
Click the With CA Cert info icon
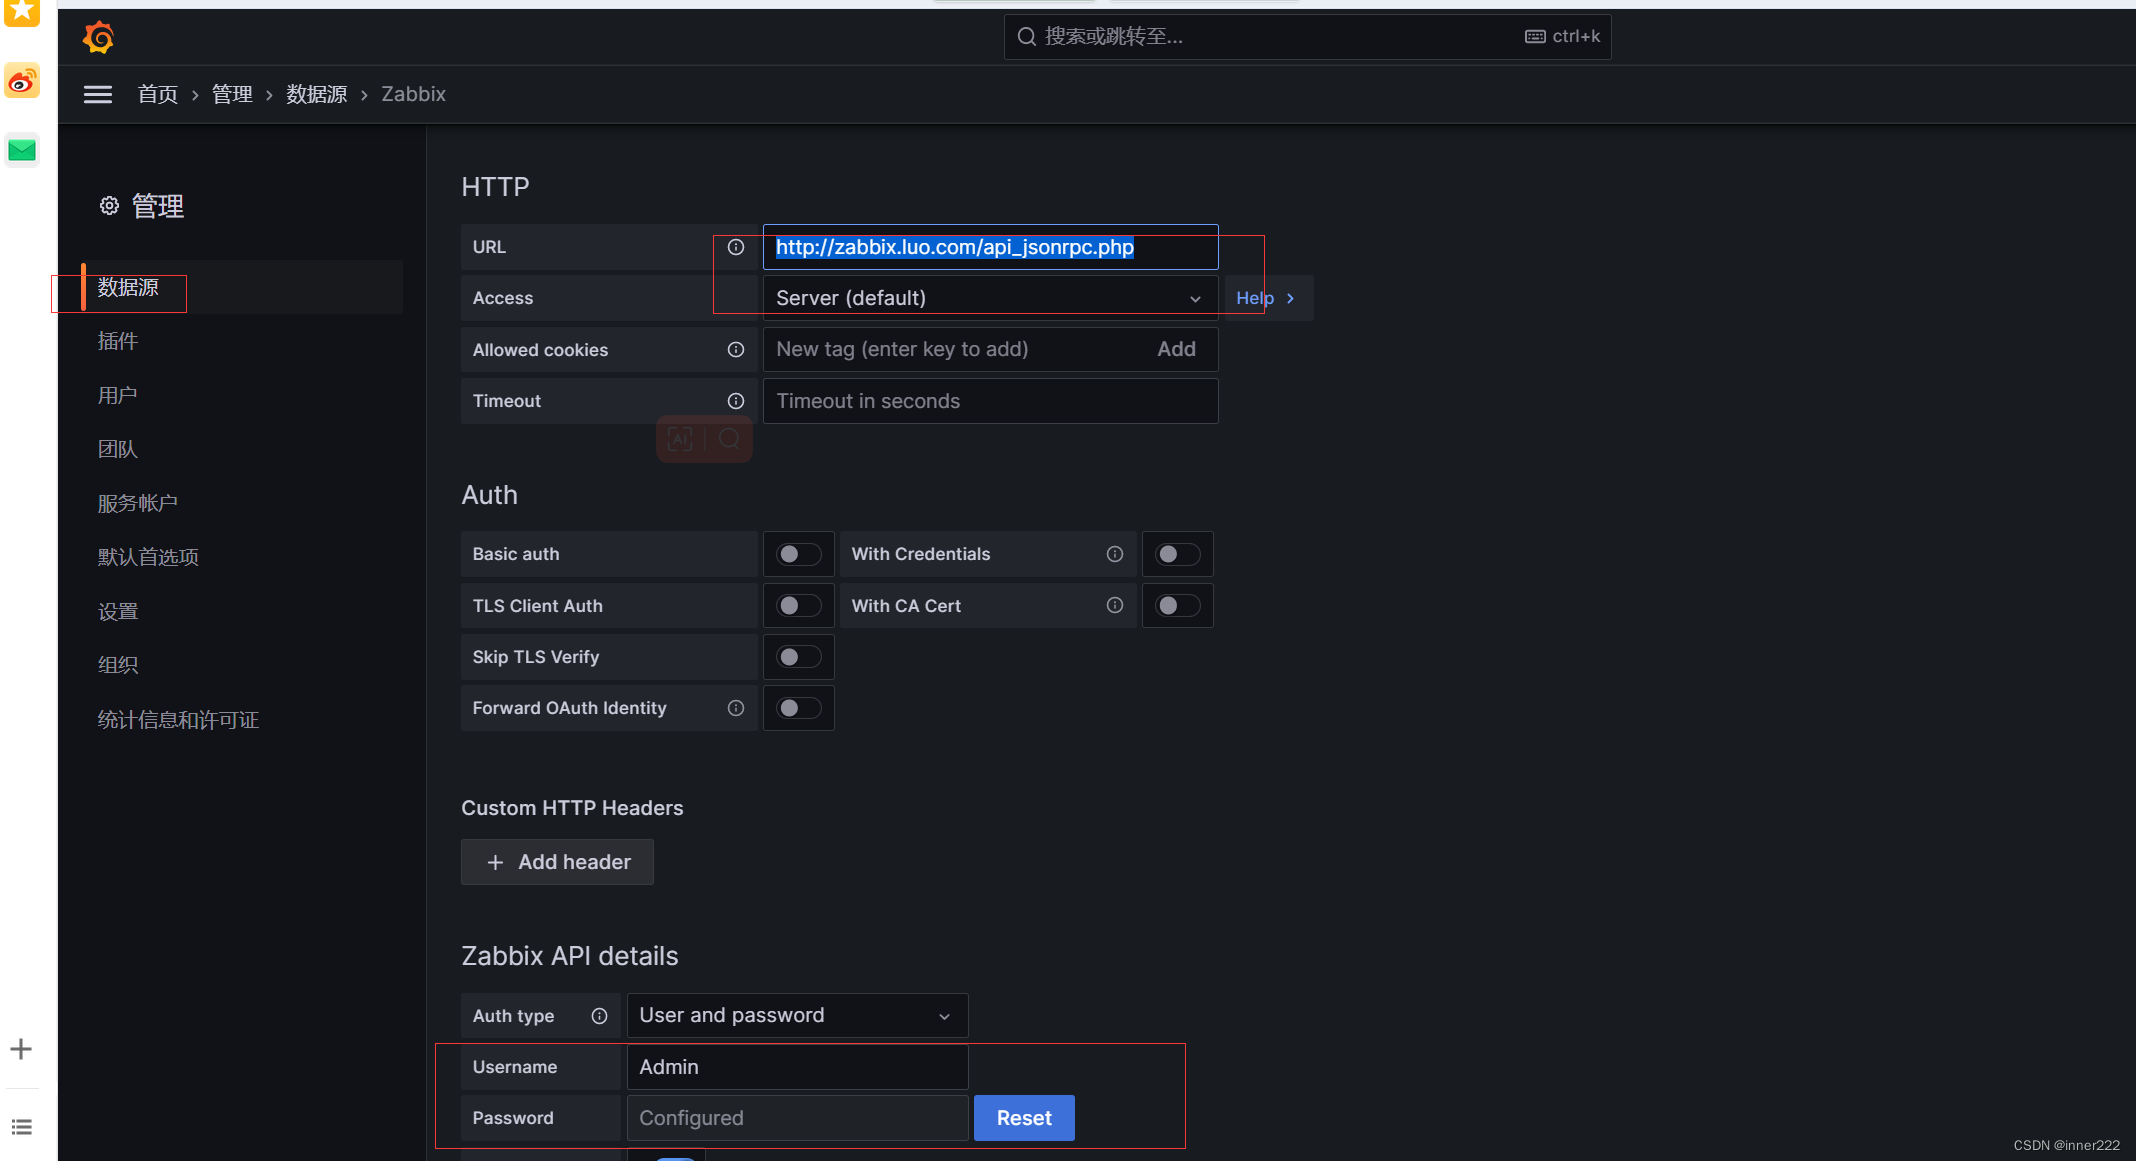click(1115, 605)
